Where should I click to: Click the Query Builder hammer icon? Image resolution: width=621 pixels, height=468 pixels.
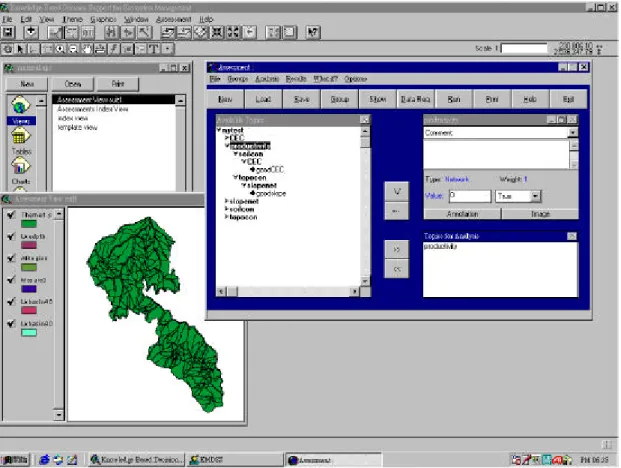144,32
